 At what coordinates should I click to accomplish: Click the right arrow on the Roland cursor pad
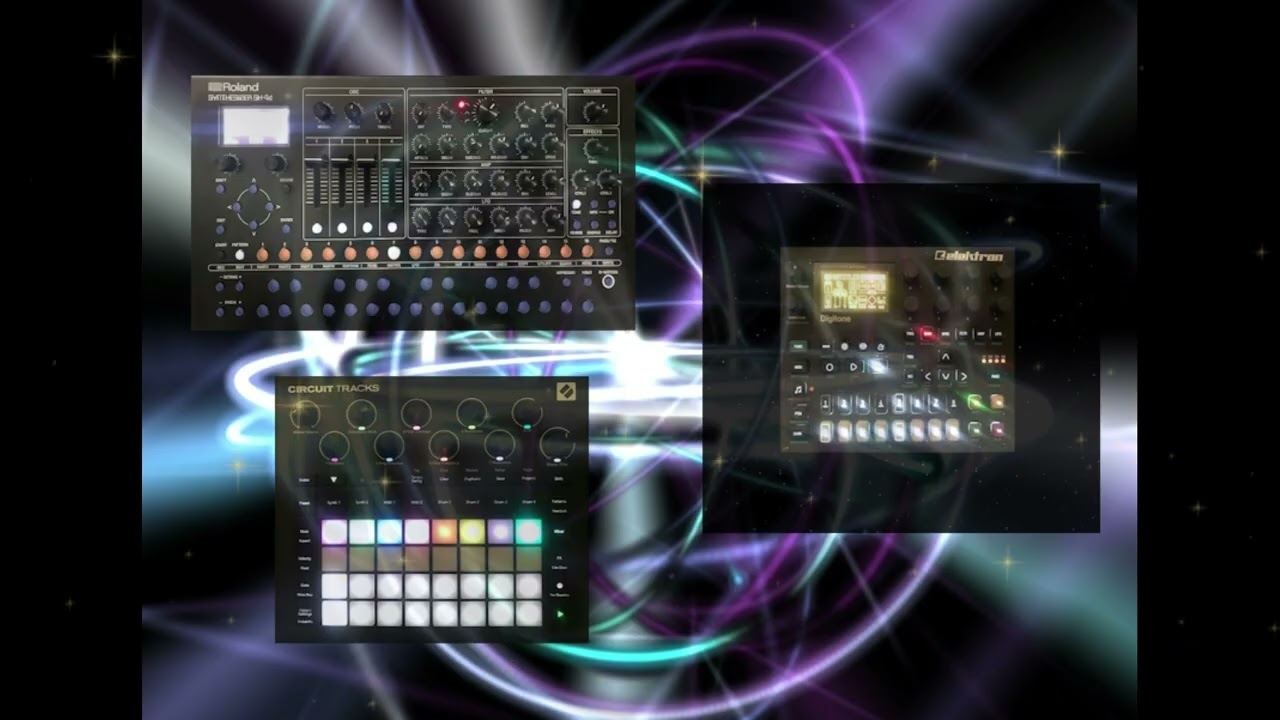(x=269, y=206)
